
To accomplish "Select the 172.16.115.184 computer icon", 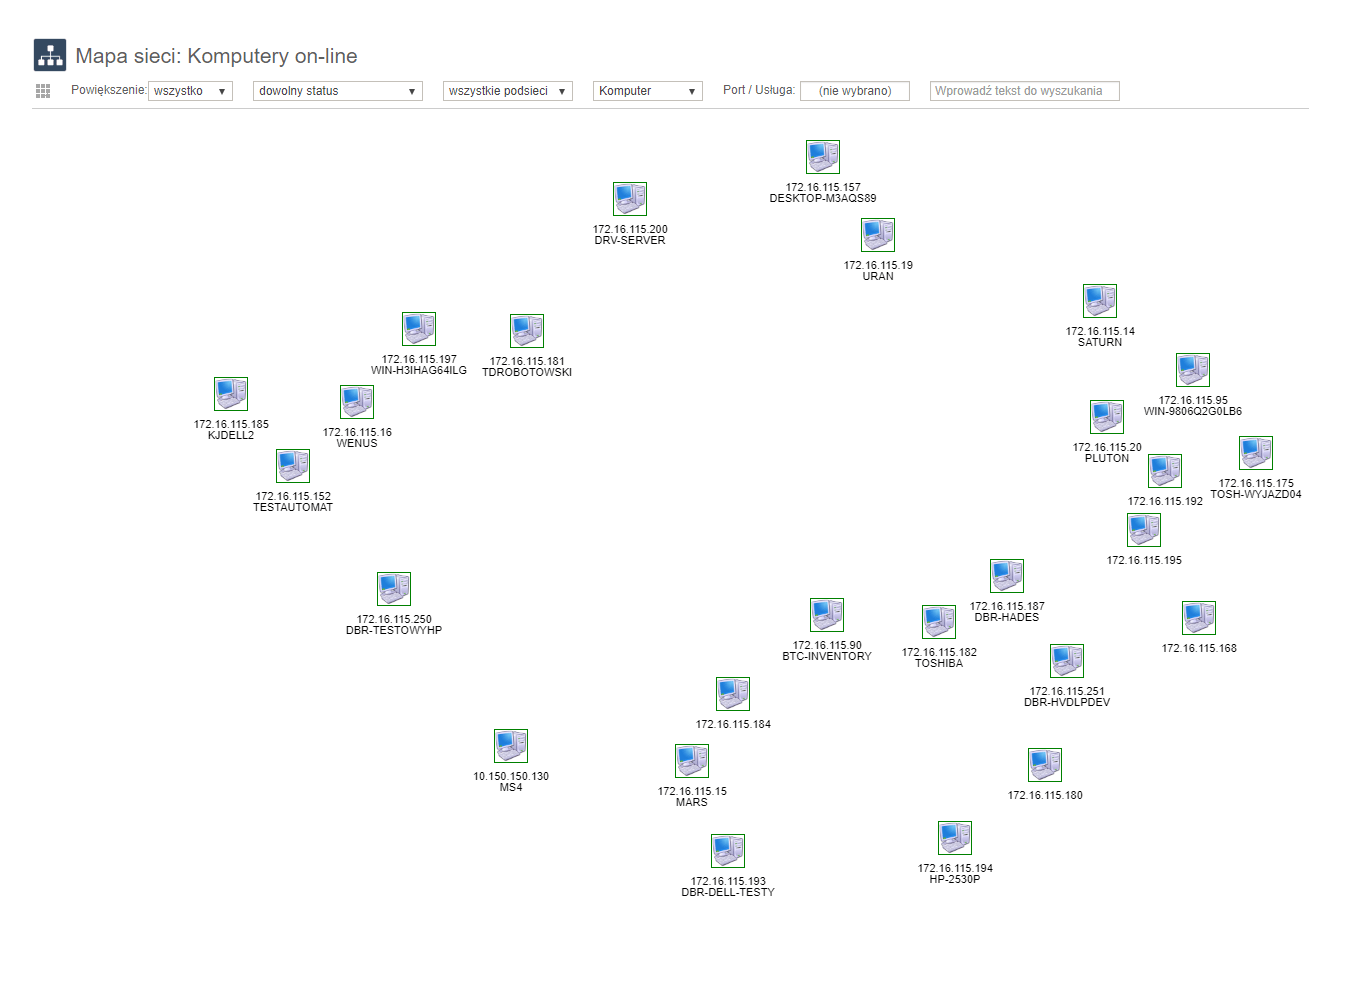I will 733,694.
